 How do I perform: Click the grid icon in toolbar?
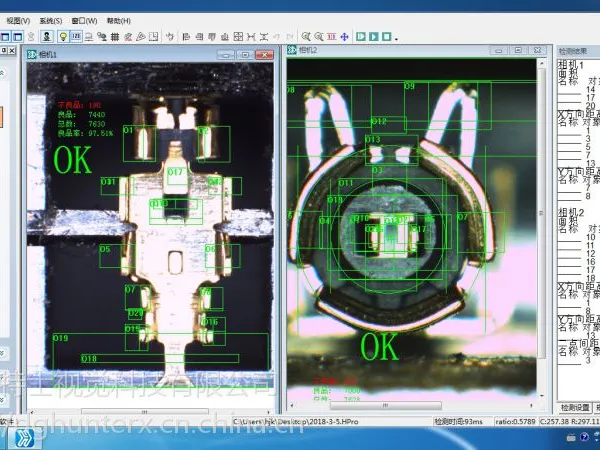[x=115, y=37]
